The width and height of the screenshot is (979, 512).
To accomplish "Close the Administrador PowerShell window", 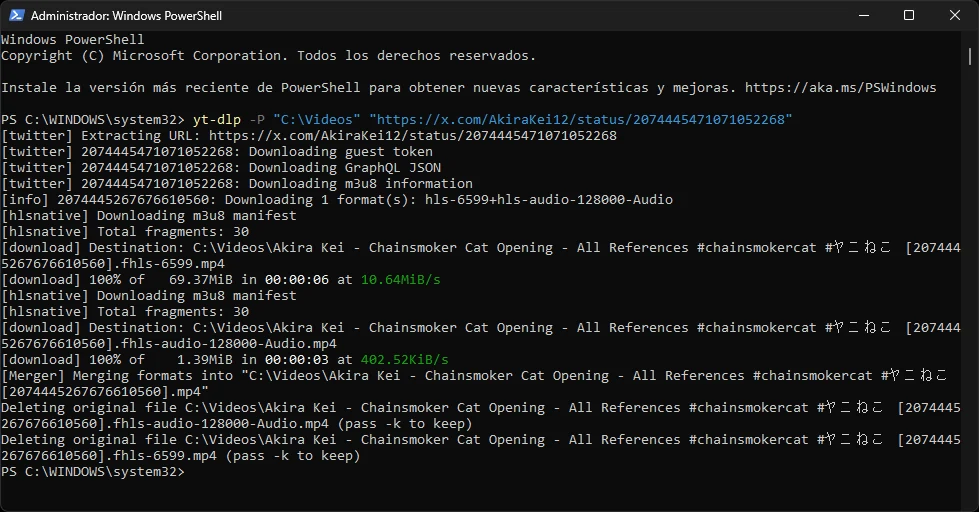I will [955, 15].
